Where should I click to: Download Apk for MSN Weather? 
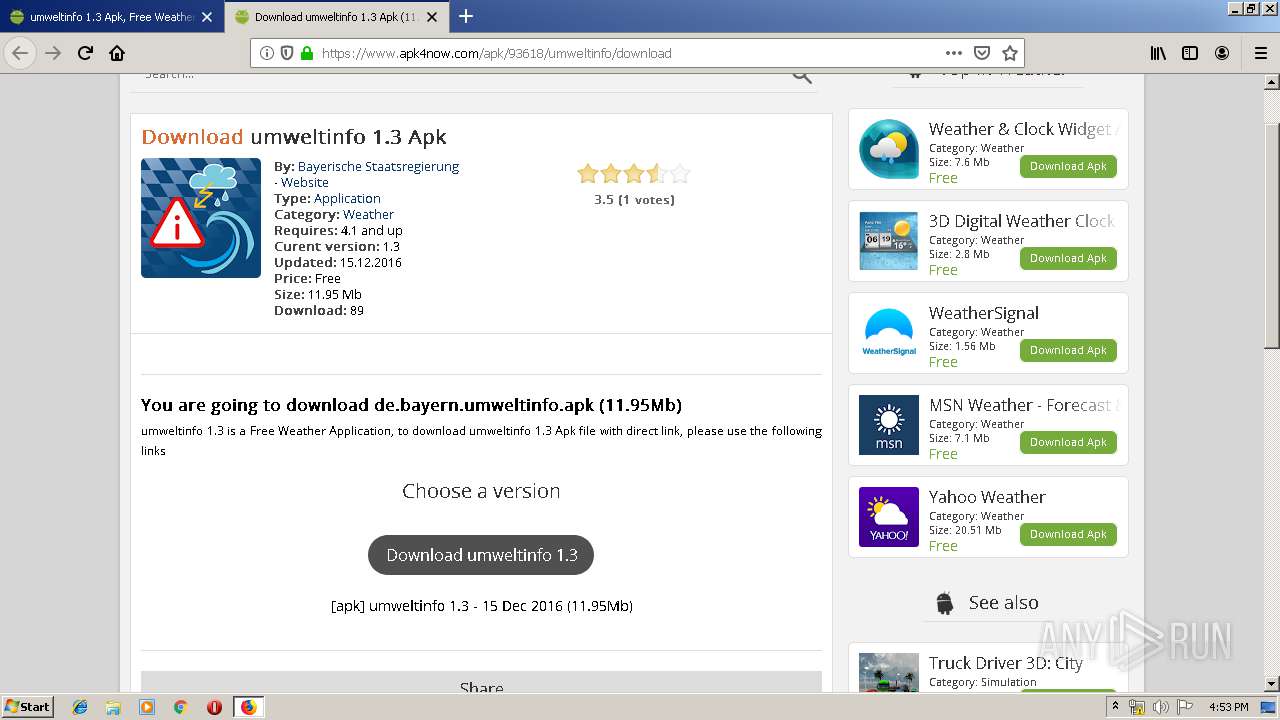[1068, 442]
